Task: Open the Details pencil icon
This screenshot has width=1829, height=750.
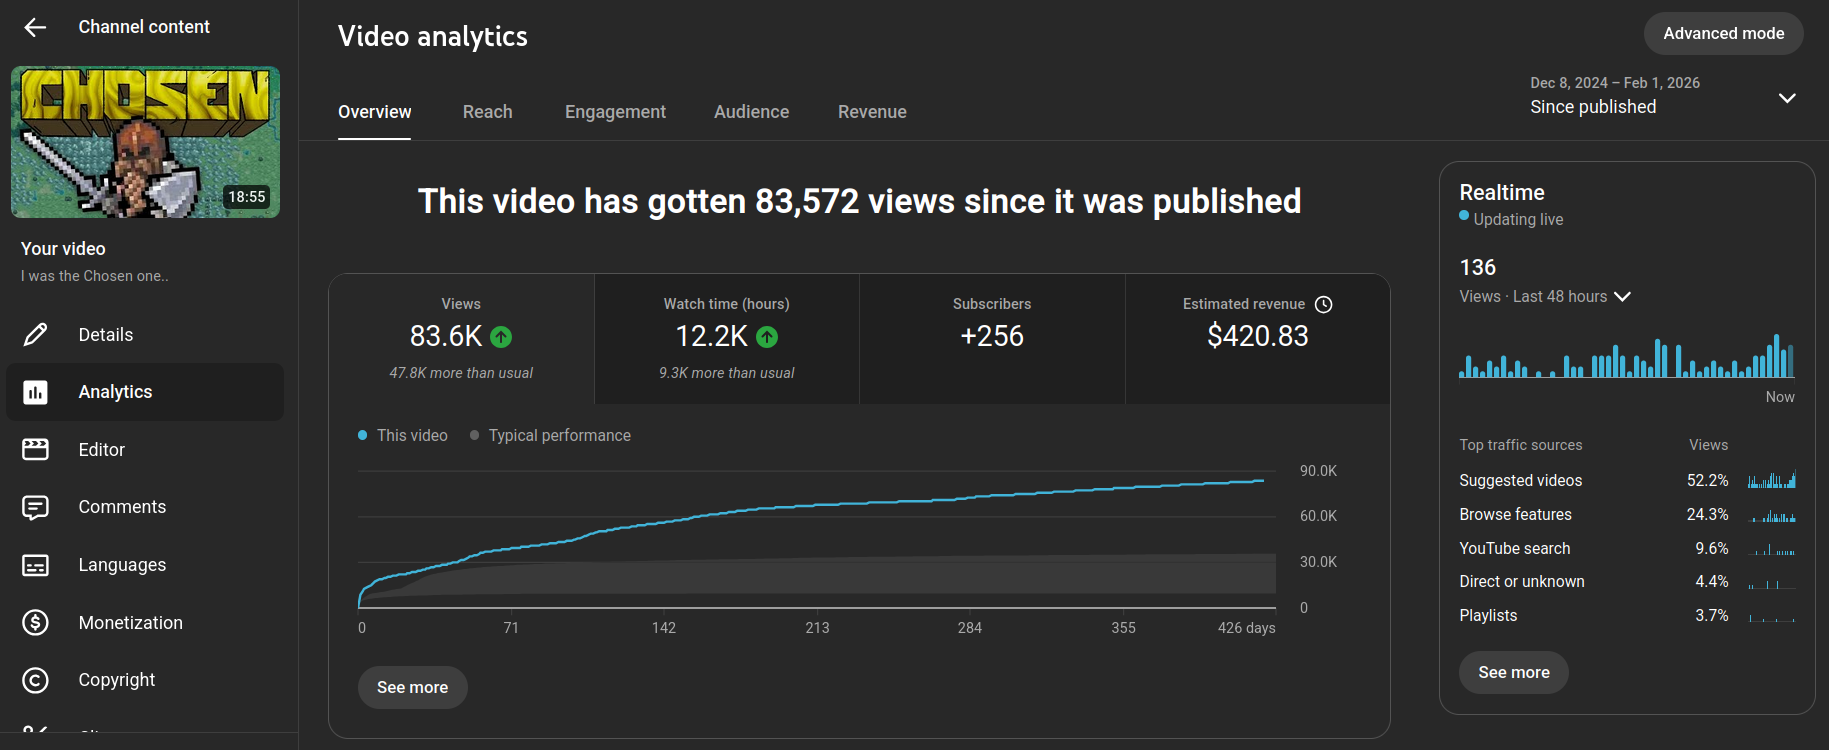Action: click(35, 335)
